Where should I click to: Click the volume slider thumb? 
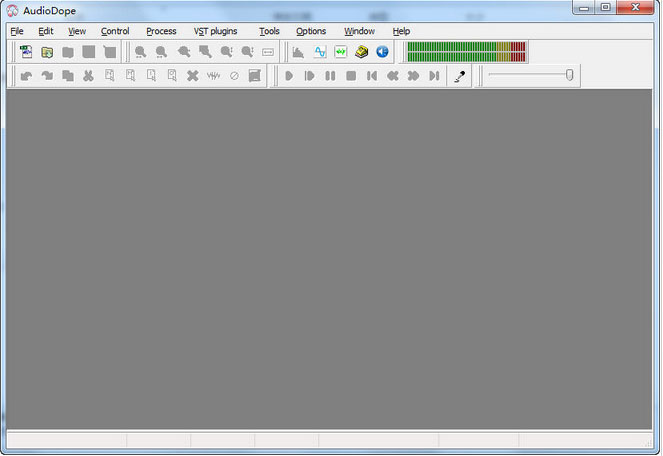569,75
